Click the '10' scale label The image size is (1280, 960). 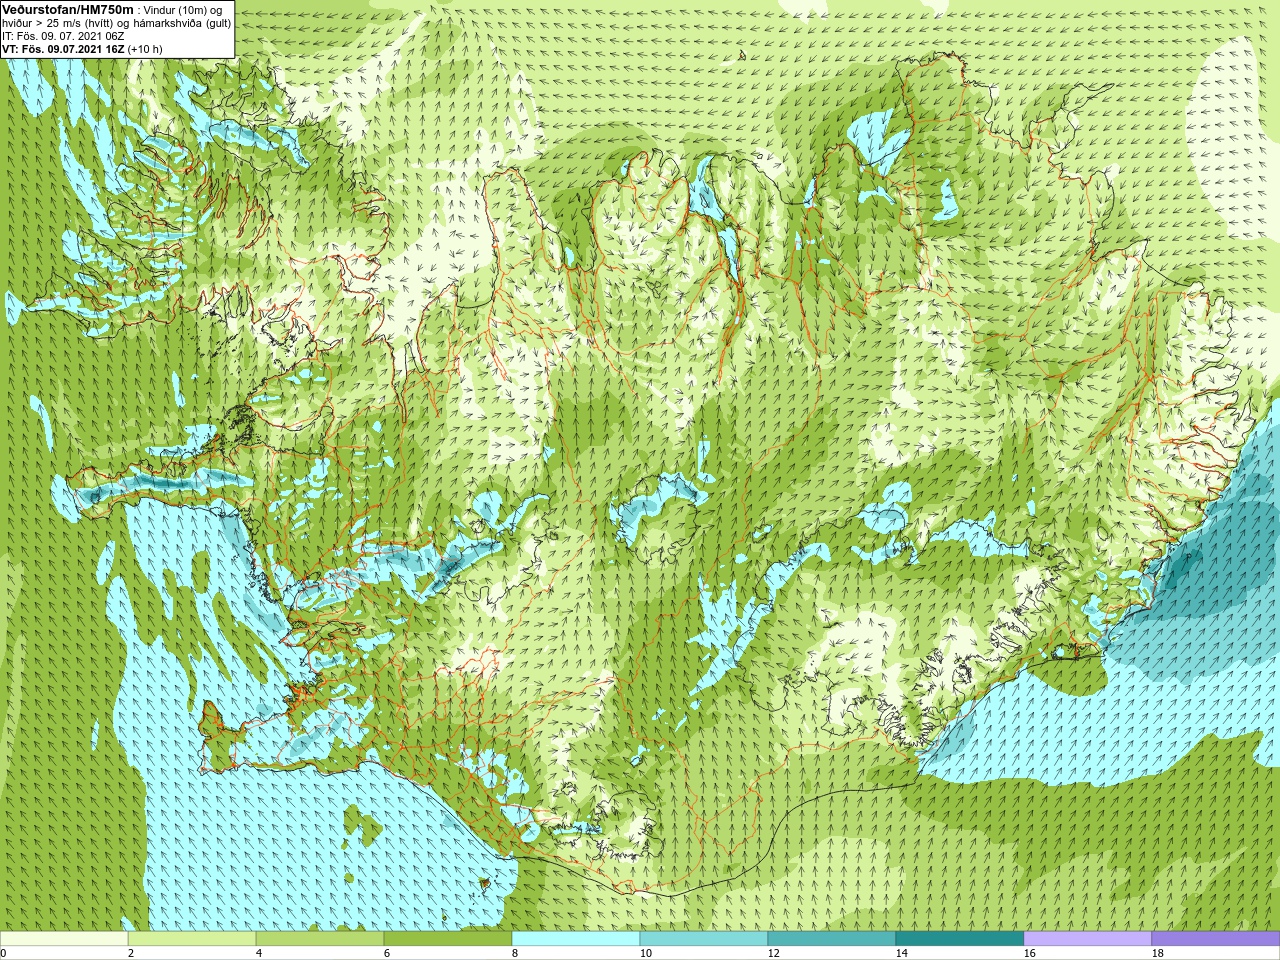tap(645, 953)
